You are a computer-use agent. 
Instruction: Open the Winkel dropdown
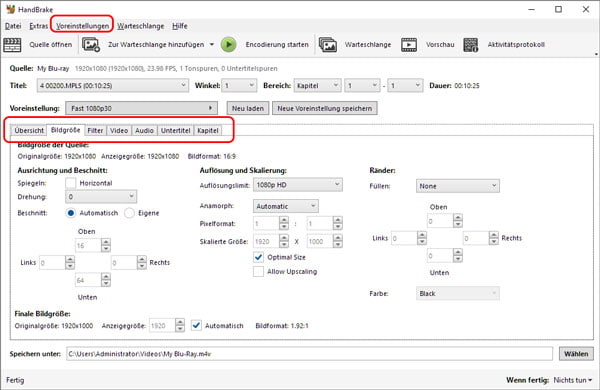click(x=240, y=85)
